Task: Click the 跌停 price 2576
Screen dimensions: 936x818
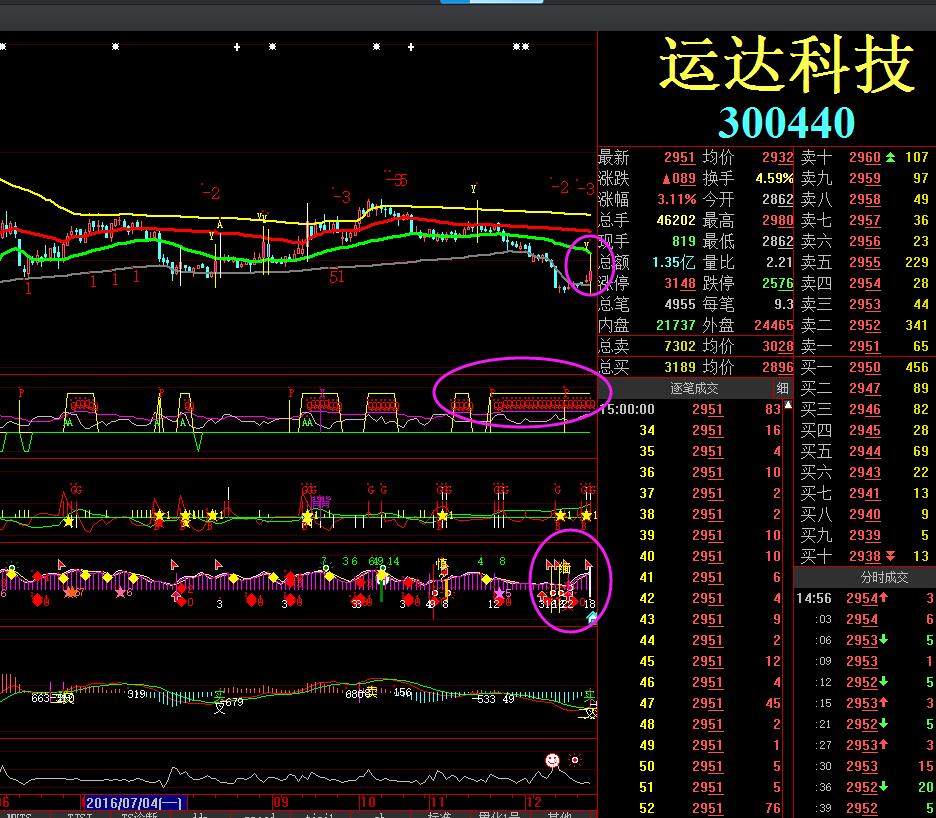Action: [x=778, y=283]
